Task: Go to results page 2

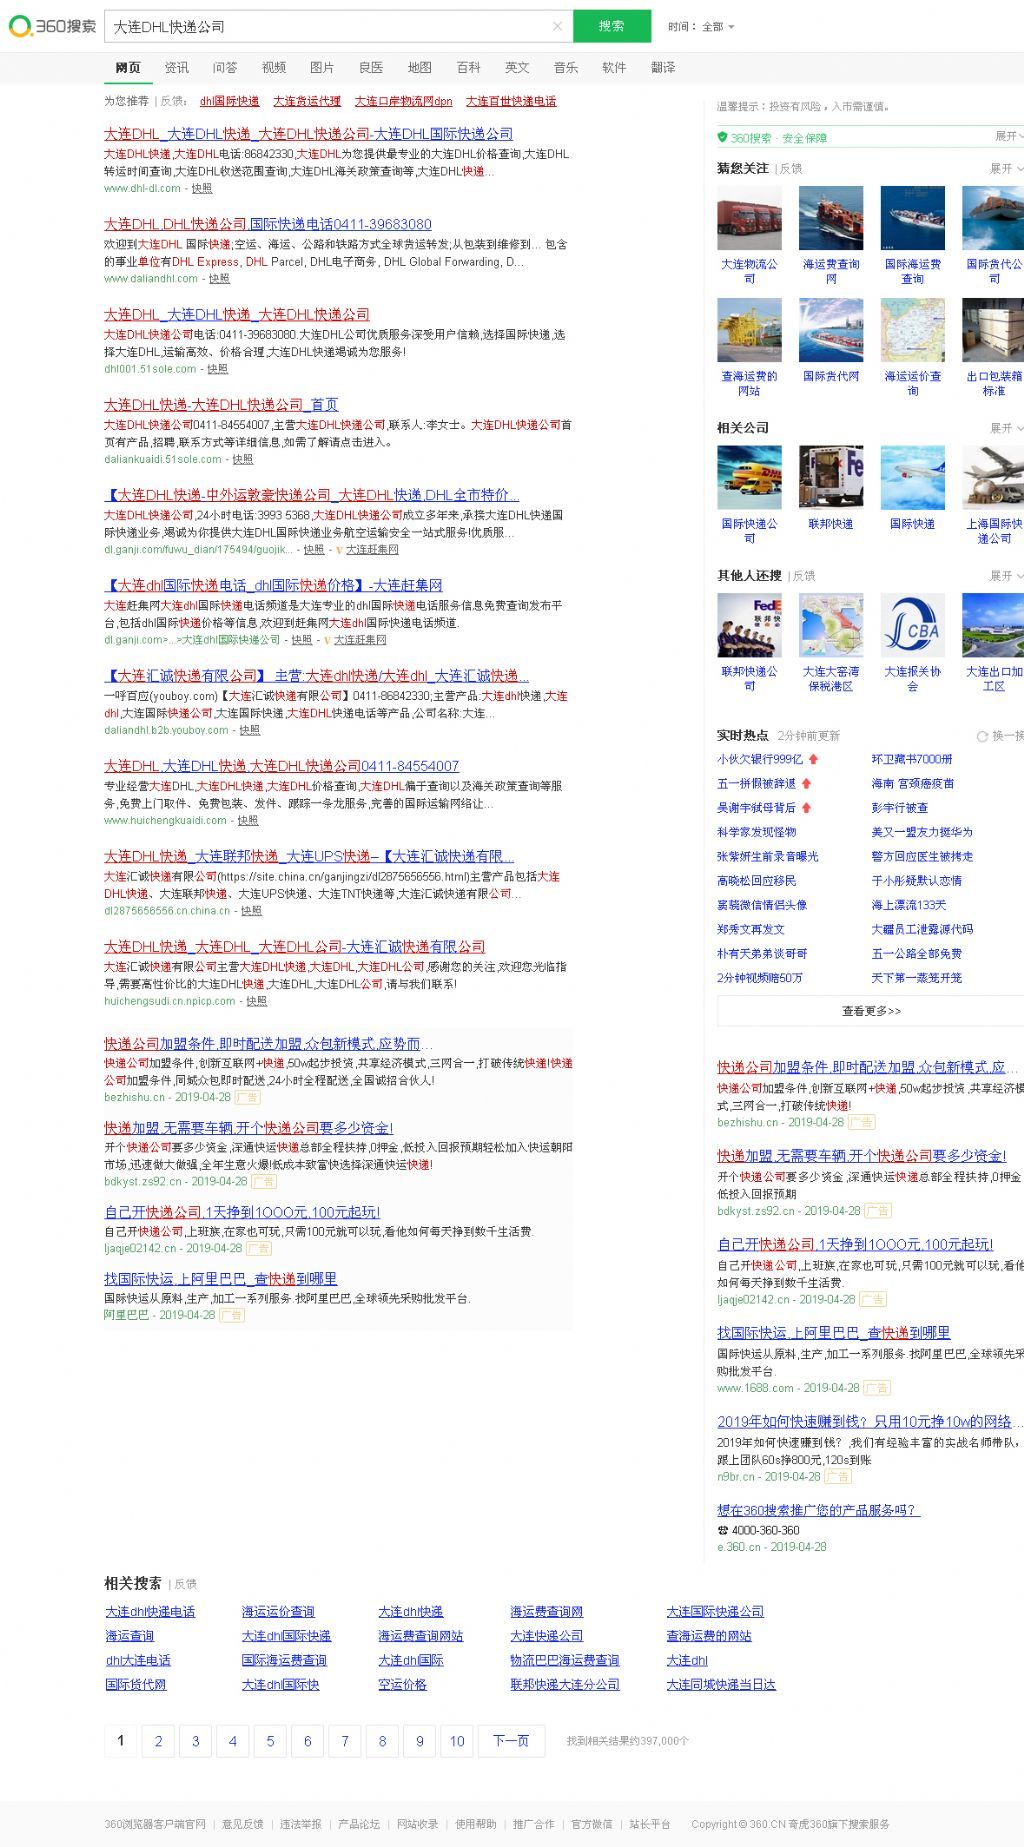Action: coord(158,1741)
